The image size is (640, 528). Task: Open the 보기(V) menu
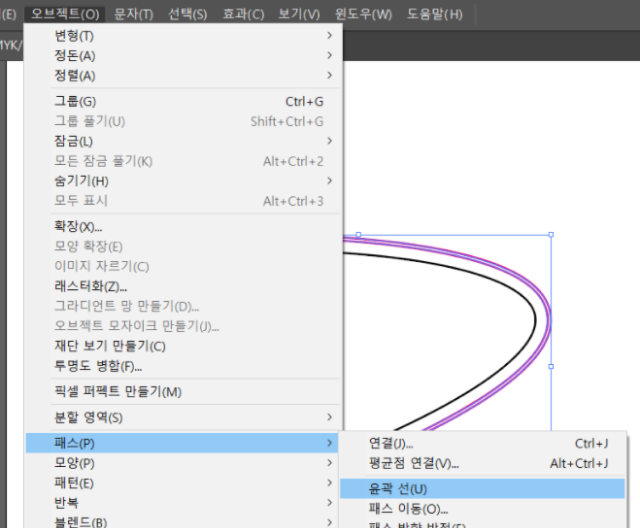[299, 14]
